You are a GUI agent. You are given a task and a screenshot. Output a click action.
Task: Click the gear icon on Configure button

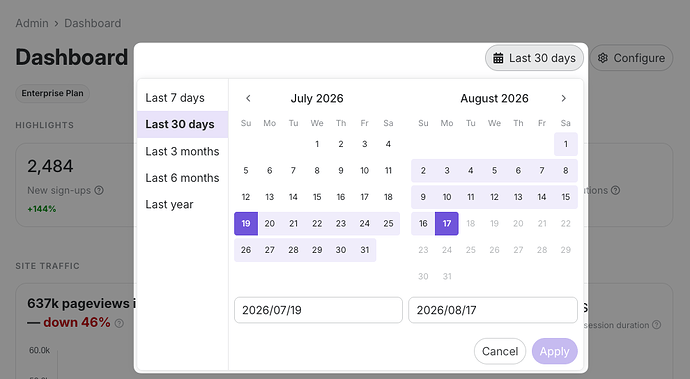(x=603, y=58)
